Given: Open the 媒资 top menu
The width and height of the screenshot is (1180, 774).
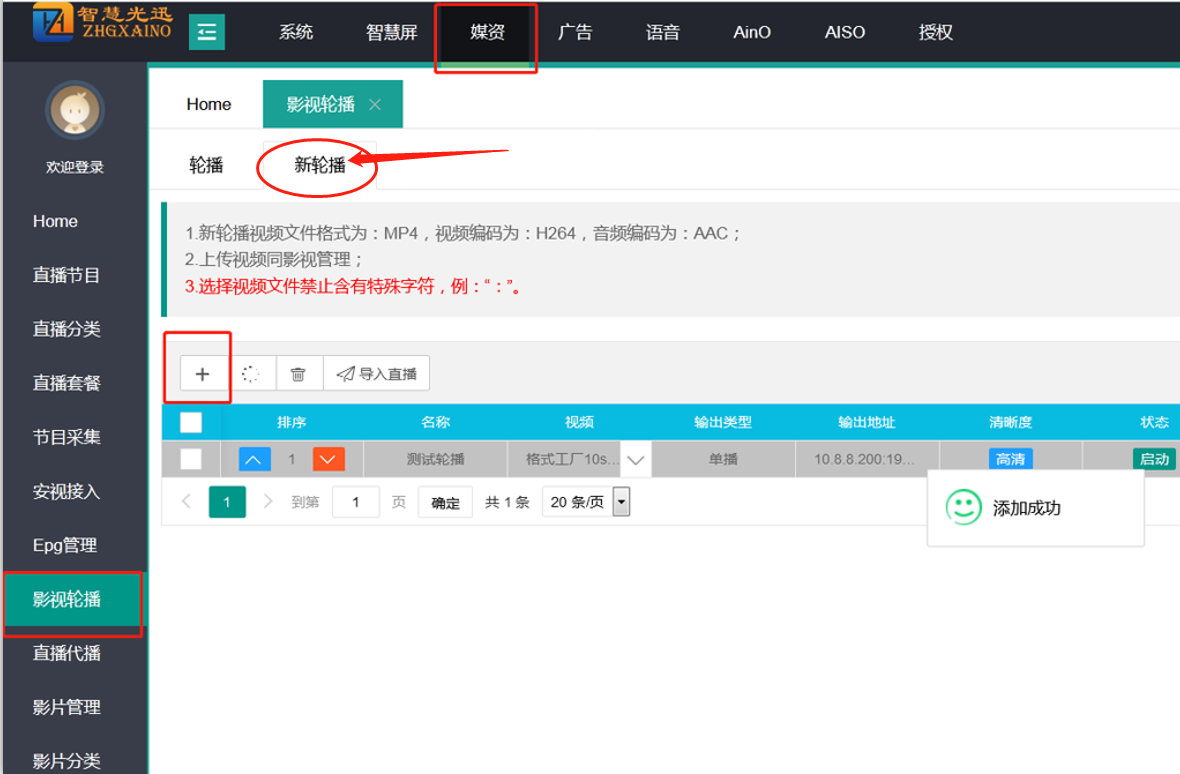Looking at the screenshot, I should click(x=487, y=32).
